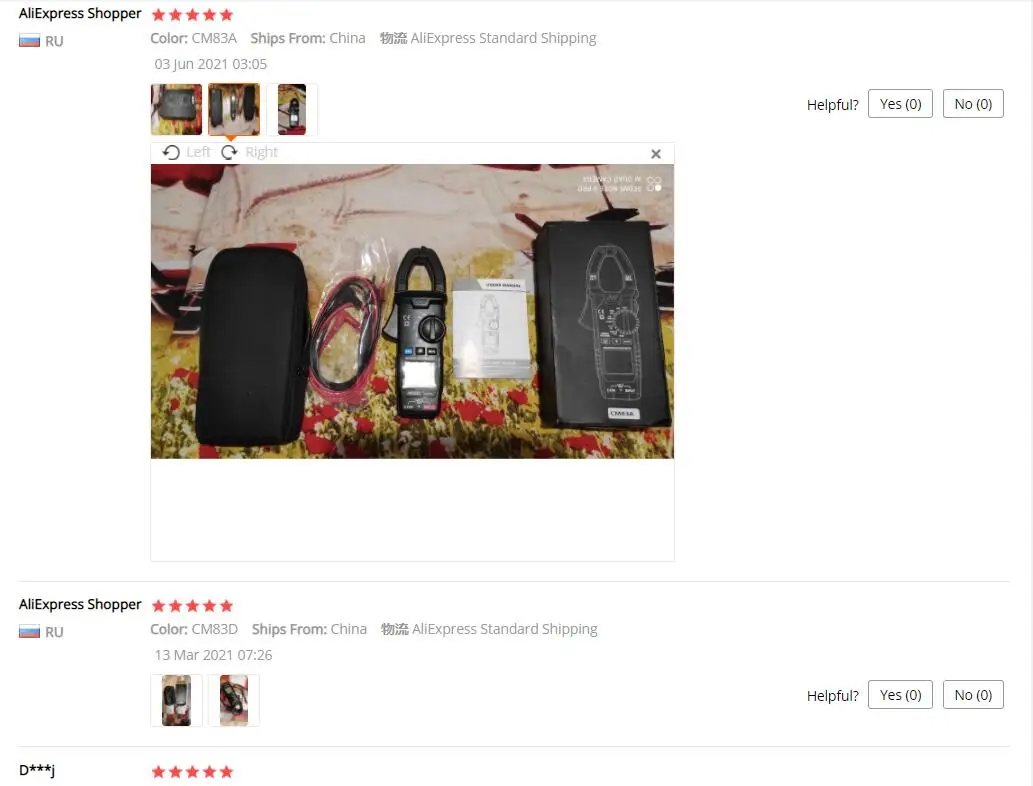Open first thumbnail of the CM83A review
The height and width of the screenshot is (786, 1033).
pos(177,109)
